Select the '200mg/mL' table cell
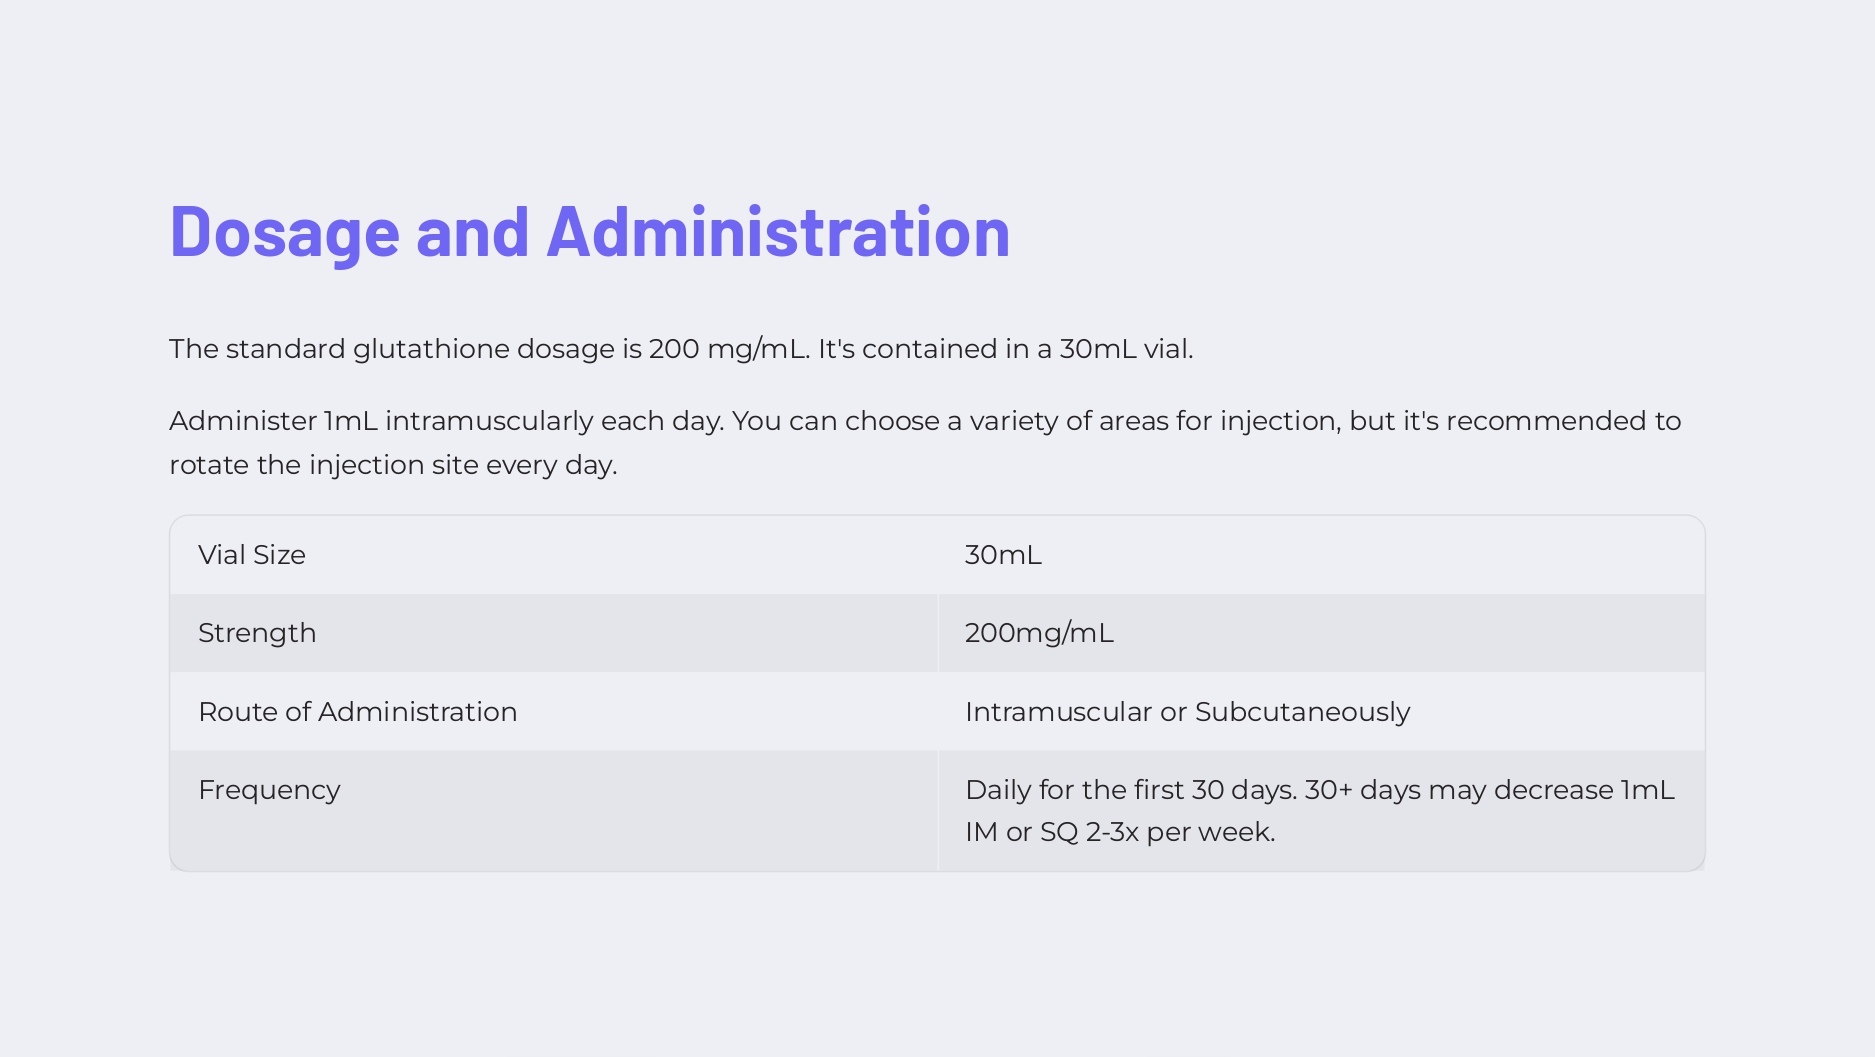Screen dimensions: 1875x1057 [1039, 633]
